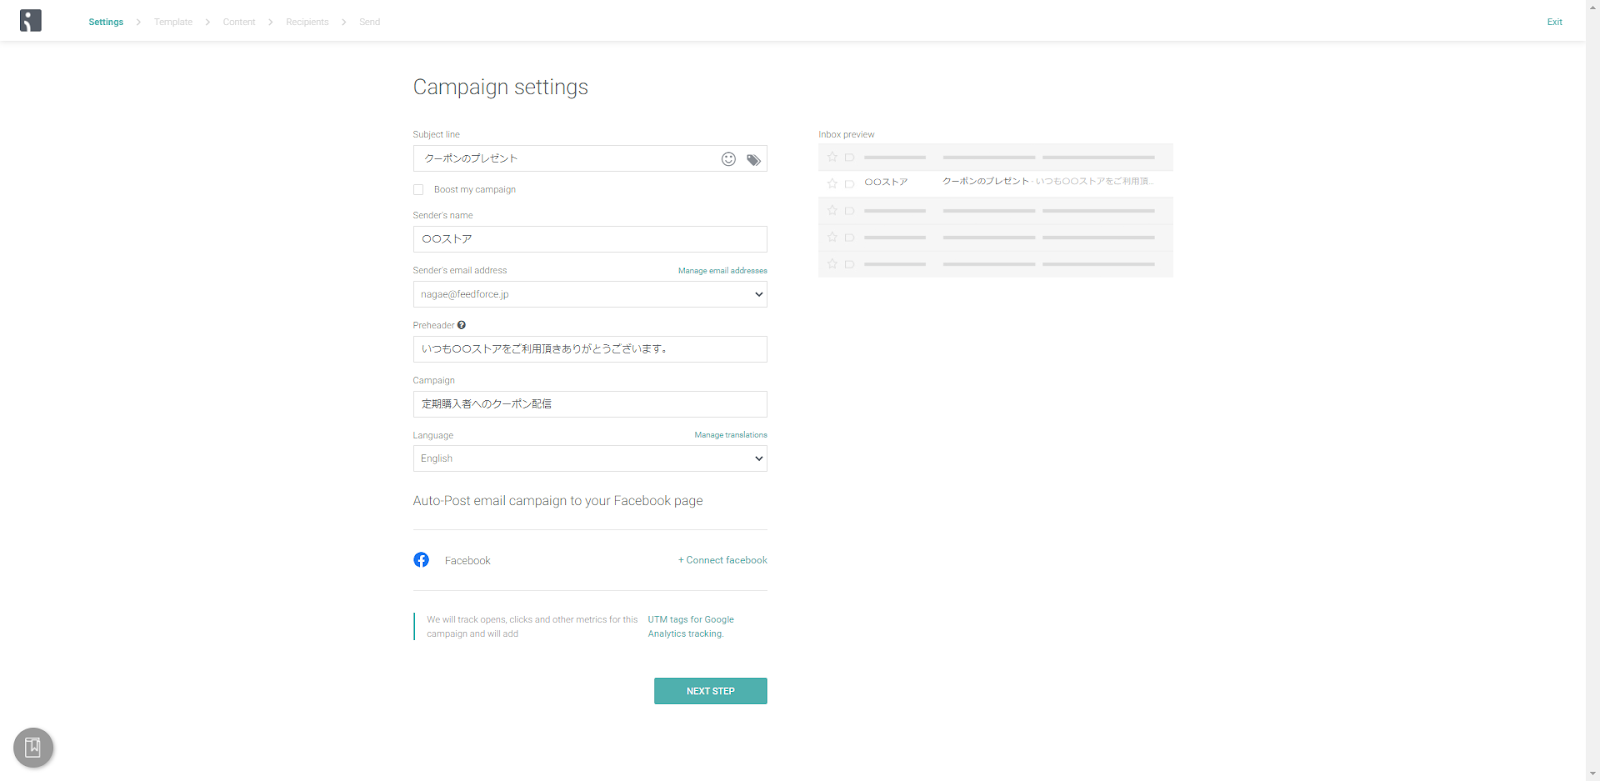Click the Connect facebook link
1600x781 pixels.
(723, 560)
